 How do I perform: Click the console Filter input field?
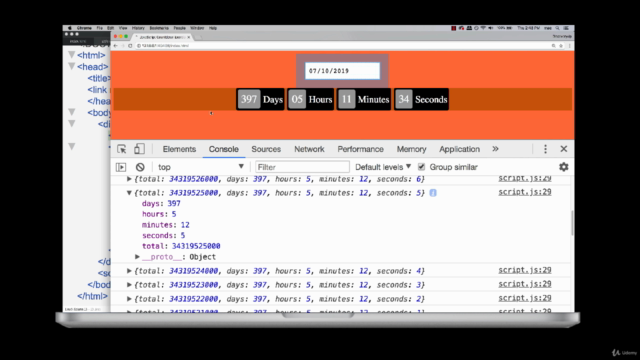click(302, 167)
